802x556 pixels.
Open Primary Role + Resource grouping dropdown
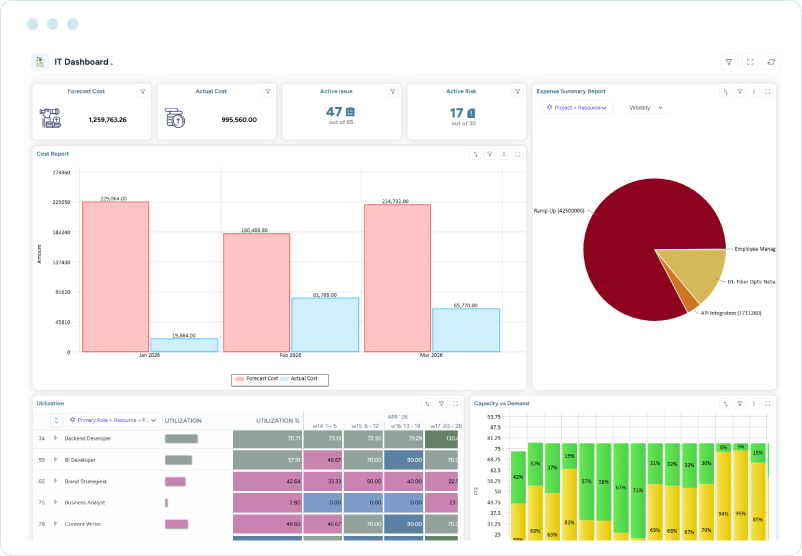click(113, 420)
